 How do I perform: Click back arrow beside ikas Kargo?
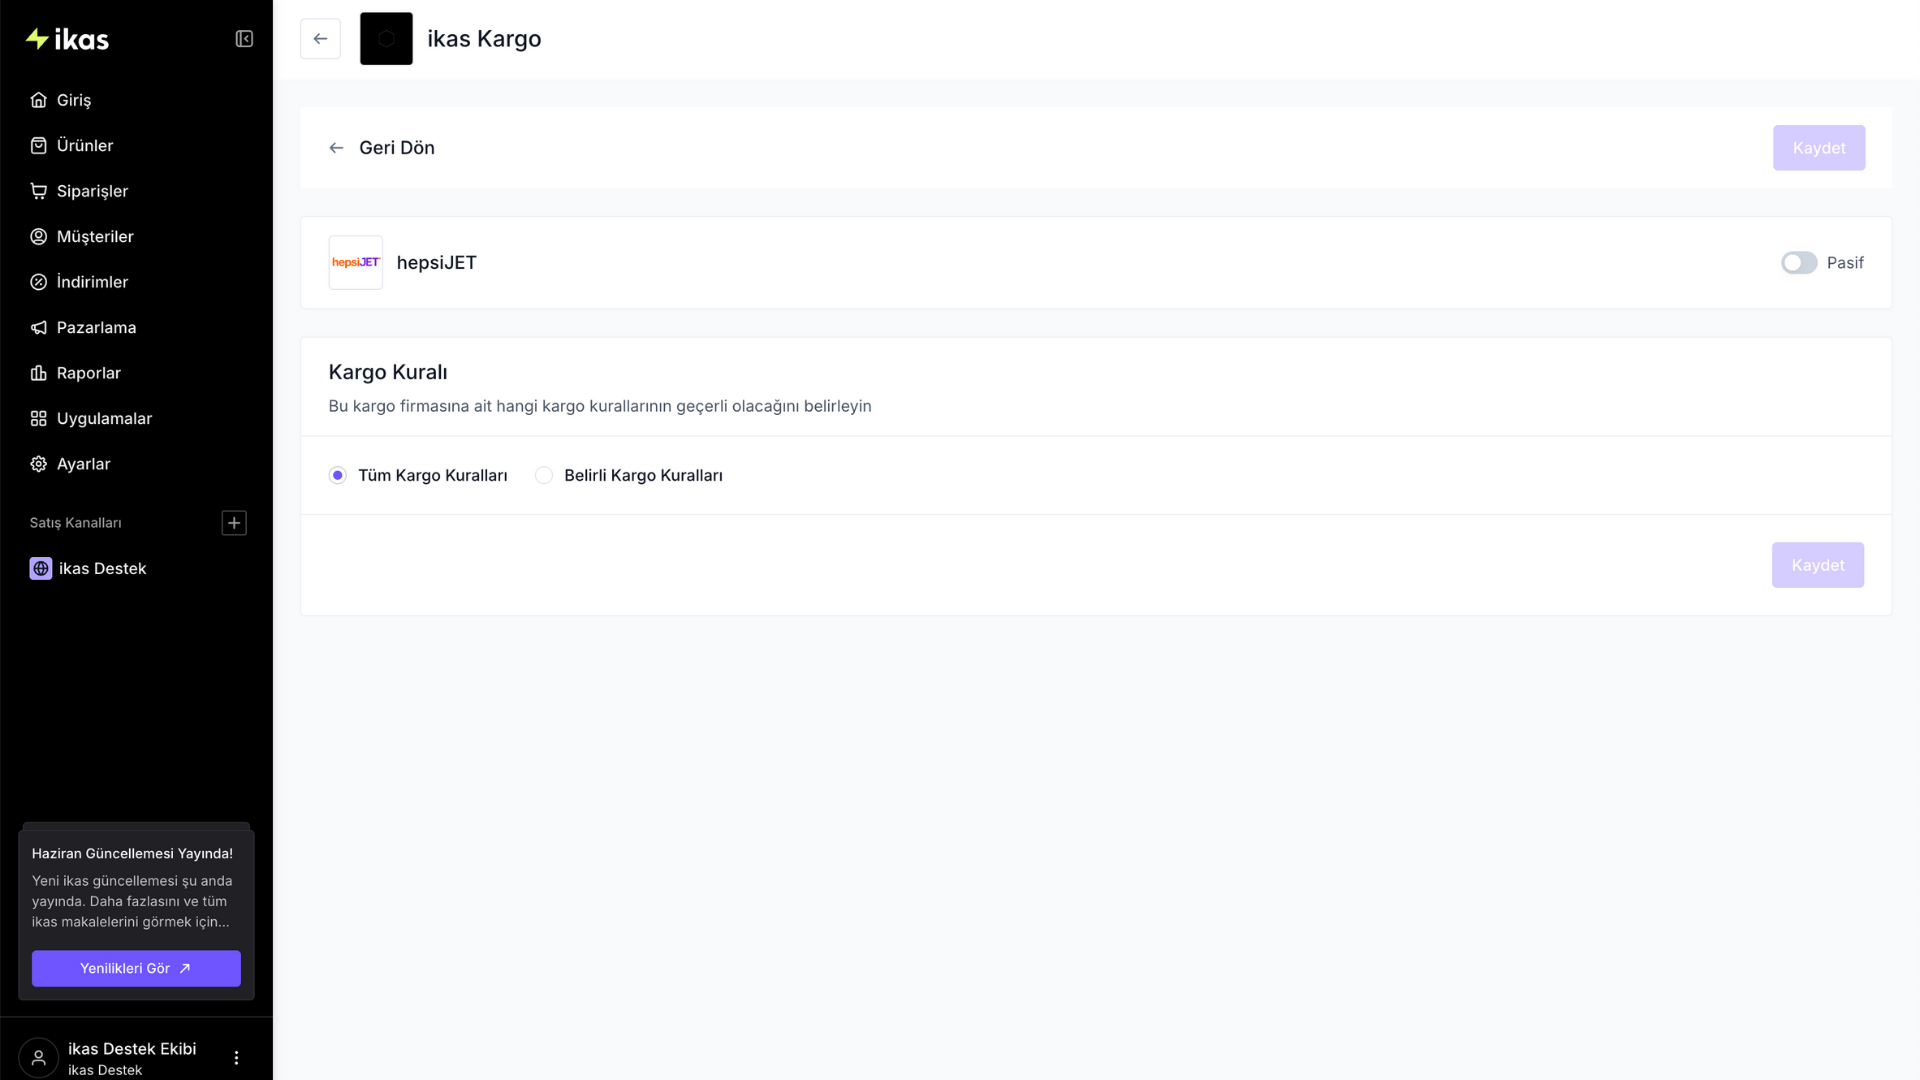pos(320,39)
